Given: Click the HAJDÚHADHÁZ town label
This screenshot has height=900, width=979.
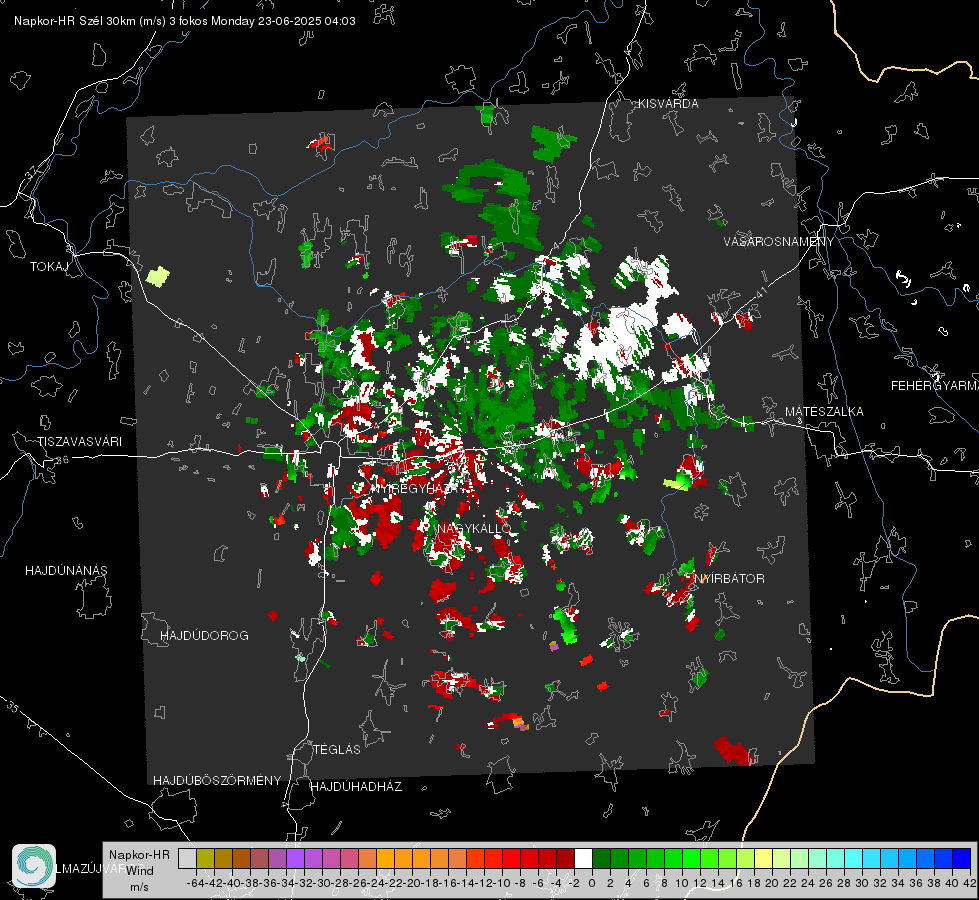Looking at the screenshot, I should [356, 787].
